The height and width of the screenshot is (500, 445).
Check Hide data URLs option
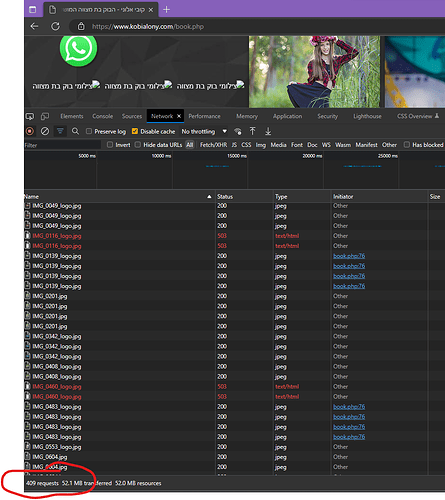click(x=138, y=145)
